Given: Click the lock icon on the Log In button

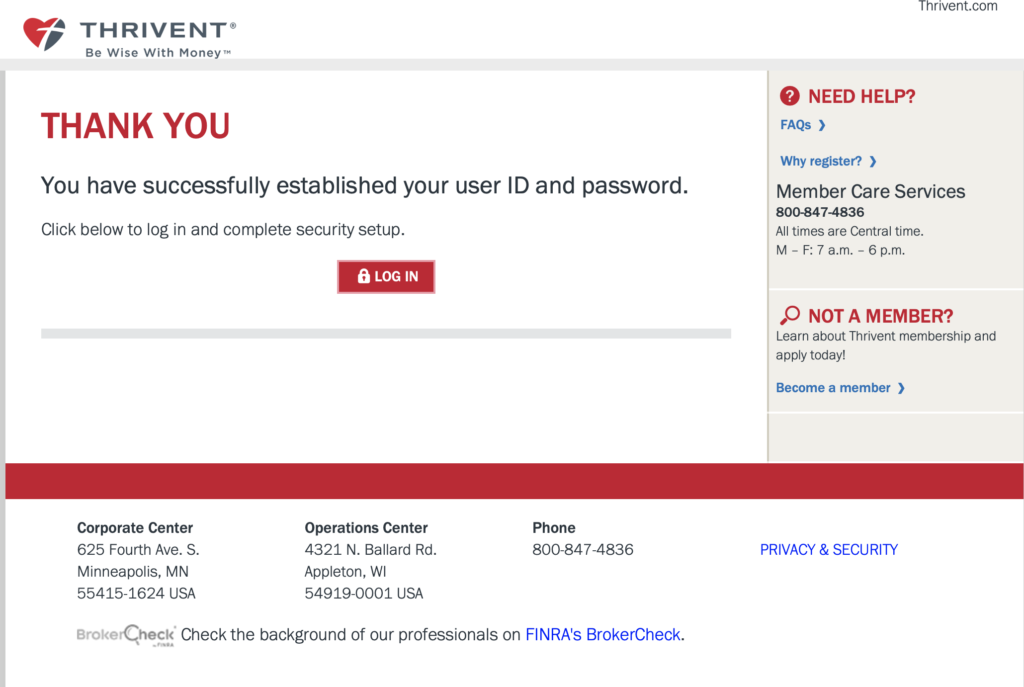Looking at the screenshot, I should click(363, 276).
